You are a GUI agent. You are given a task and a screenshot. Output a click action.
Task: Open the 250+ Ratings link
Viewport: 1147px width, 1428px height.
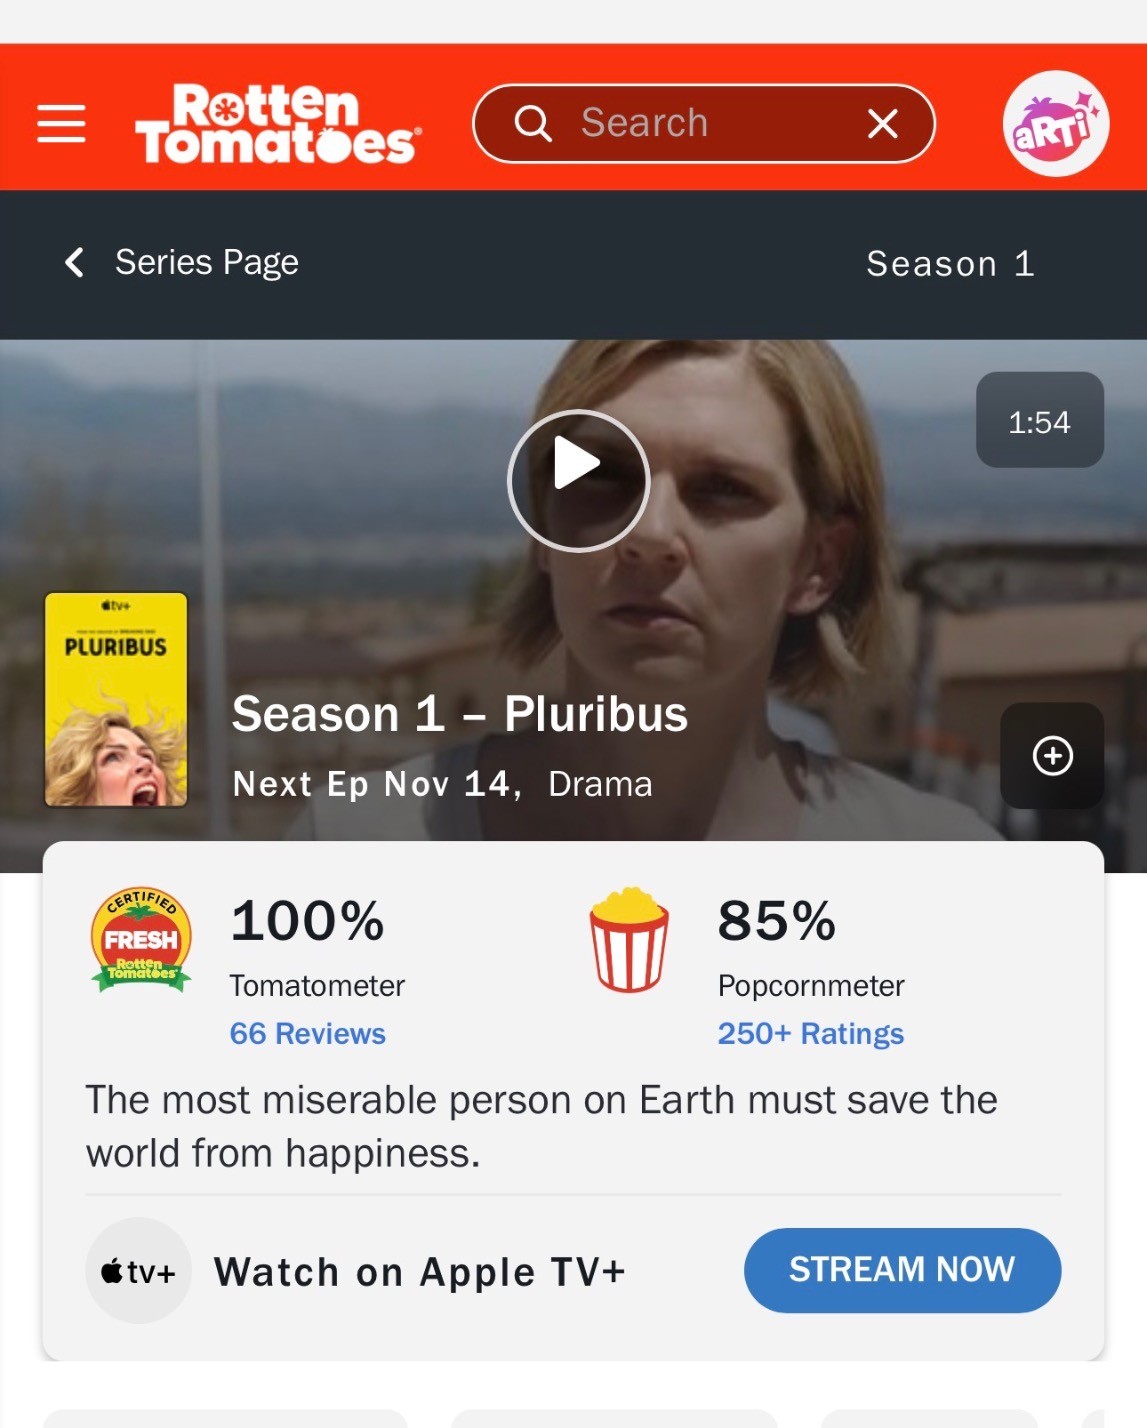click(x=811, y=1034)
